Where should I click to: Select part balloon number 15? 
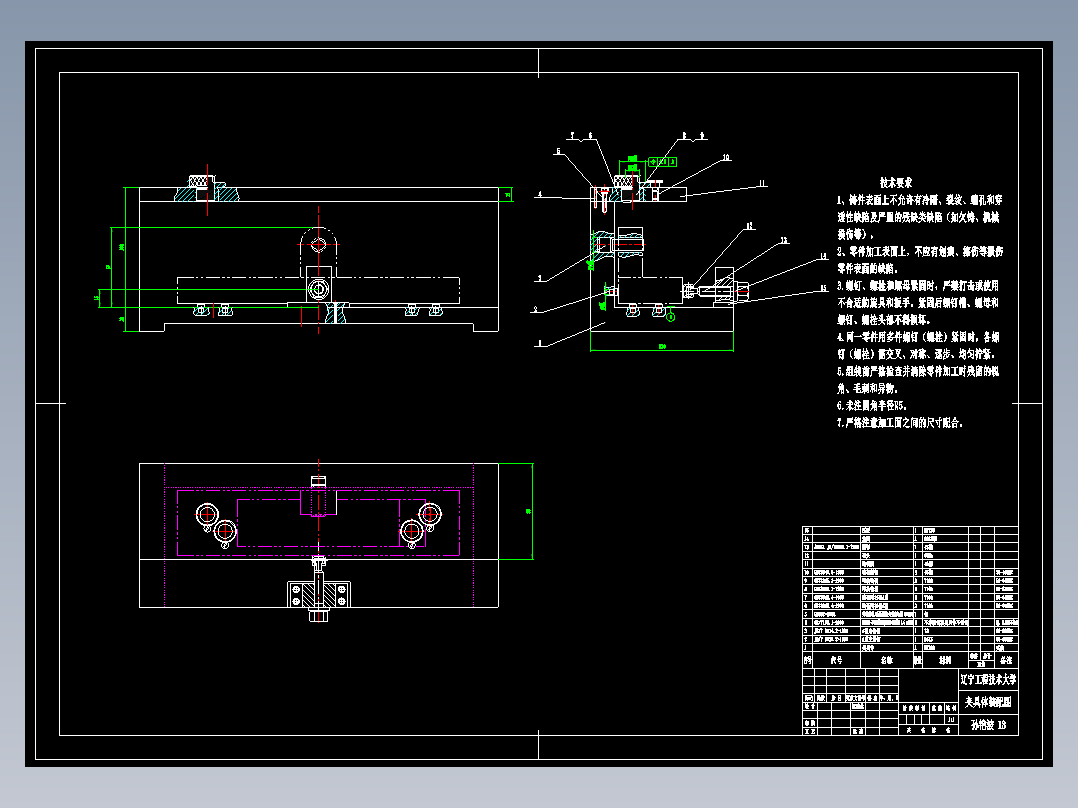pyautogui.click(x=823, y=289)
